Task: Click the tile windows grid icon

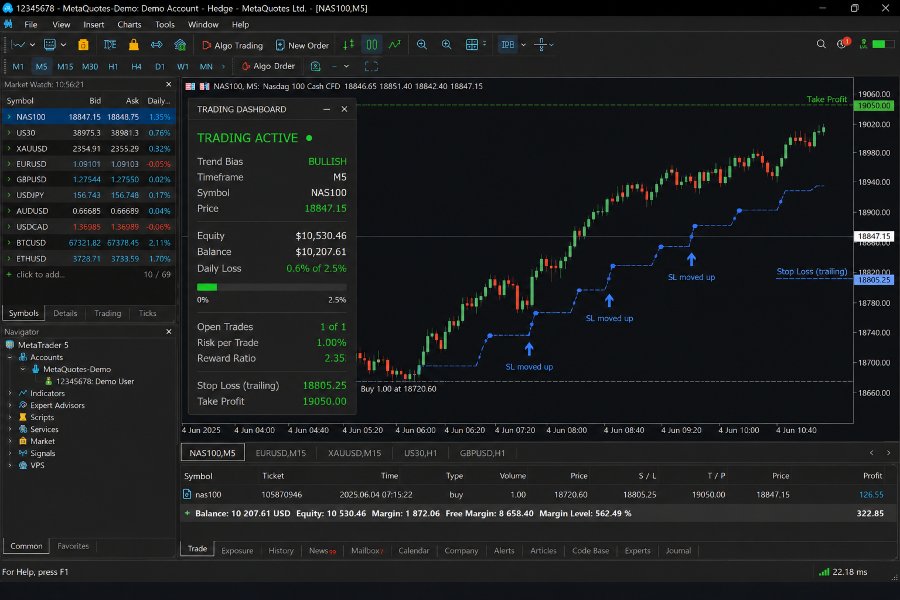Action: click(472, 45)
